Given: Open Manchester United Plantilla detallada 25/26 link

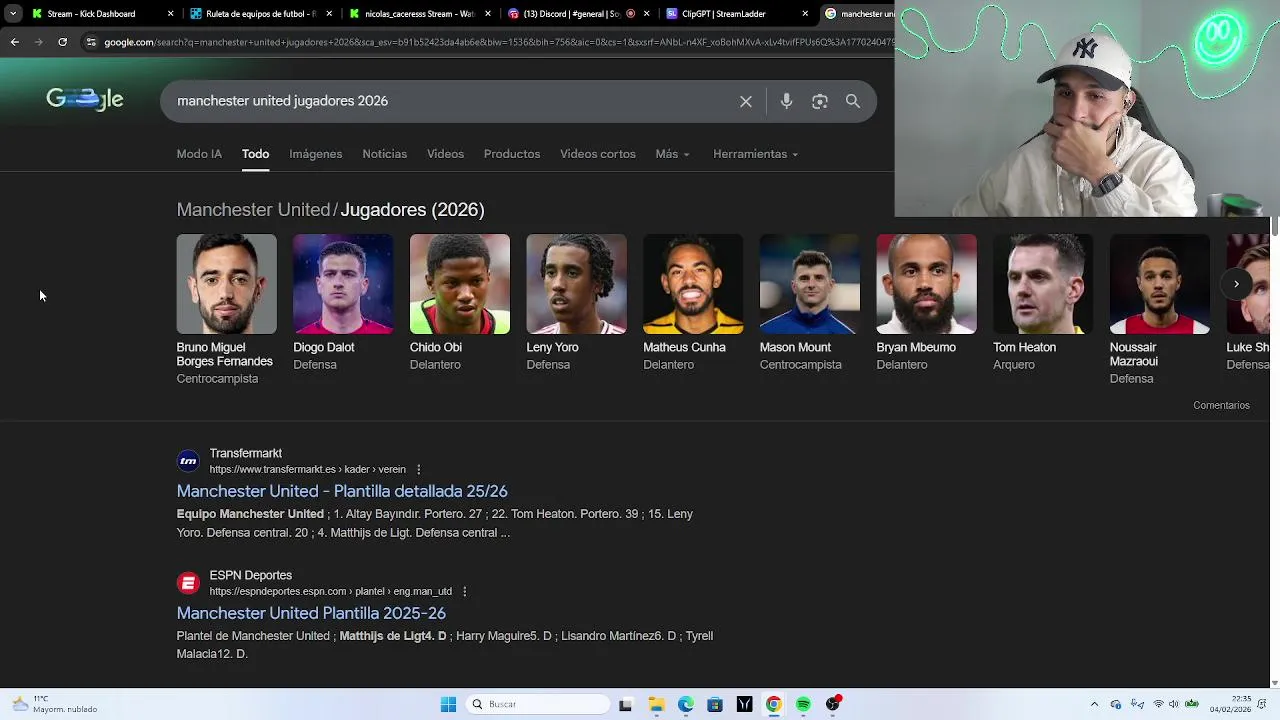Looking at the screenshot, I should [x=342, y=491].
